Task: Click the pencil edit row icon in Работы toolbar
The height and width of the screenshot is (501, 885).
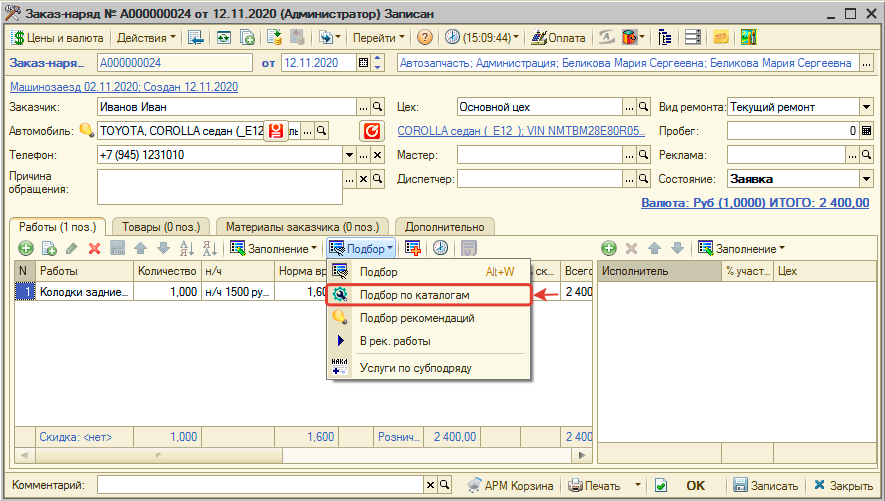Action: pos(72,248)
